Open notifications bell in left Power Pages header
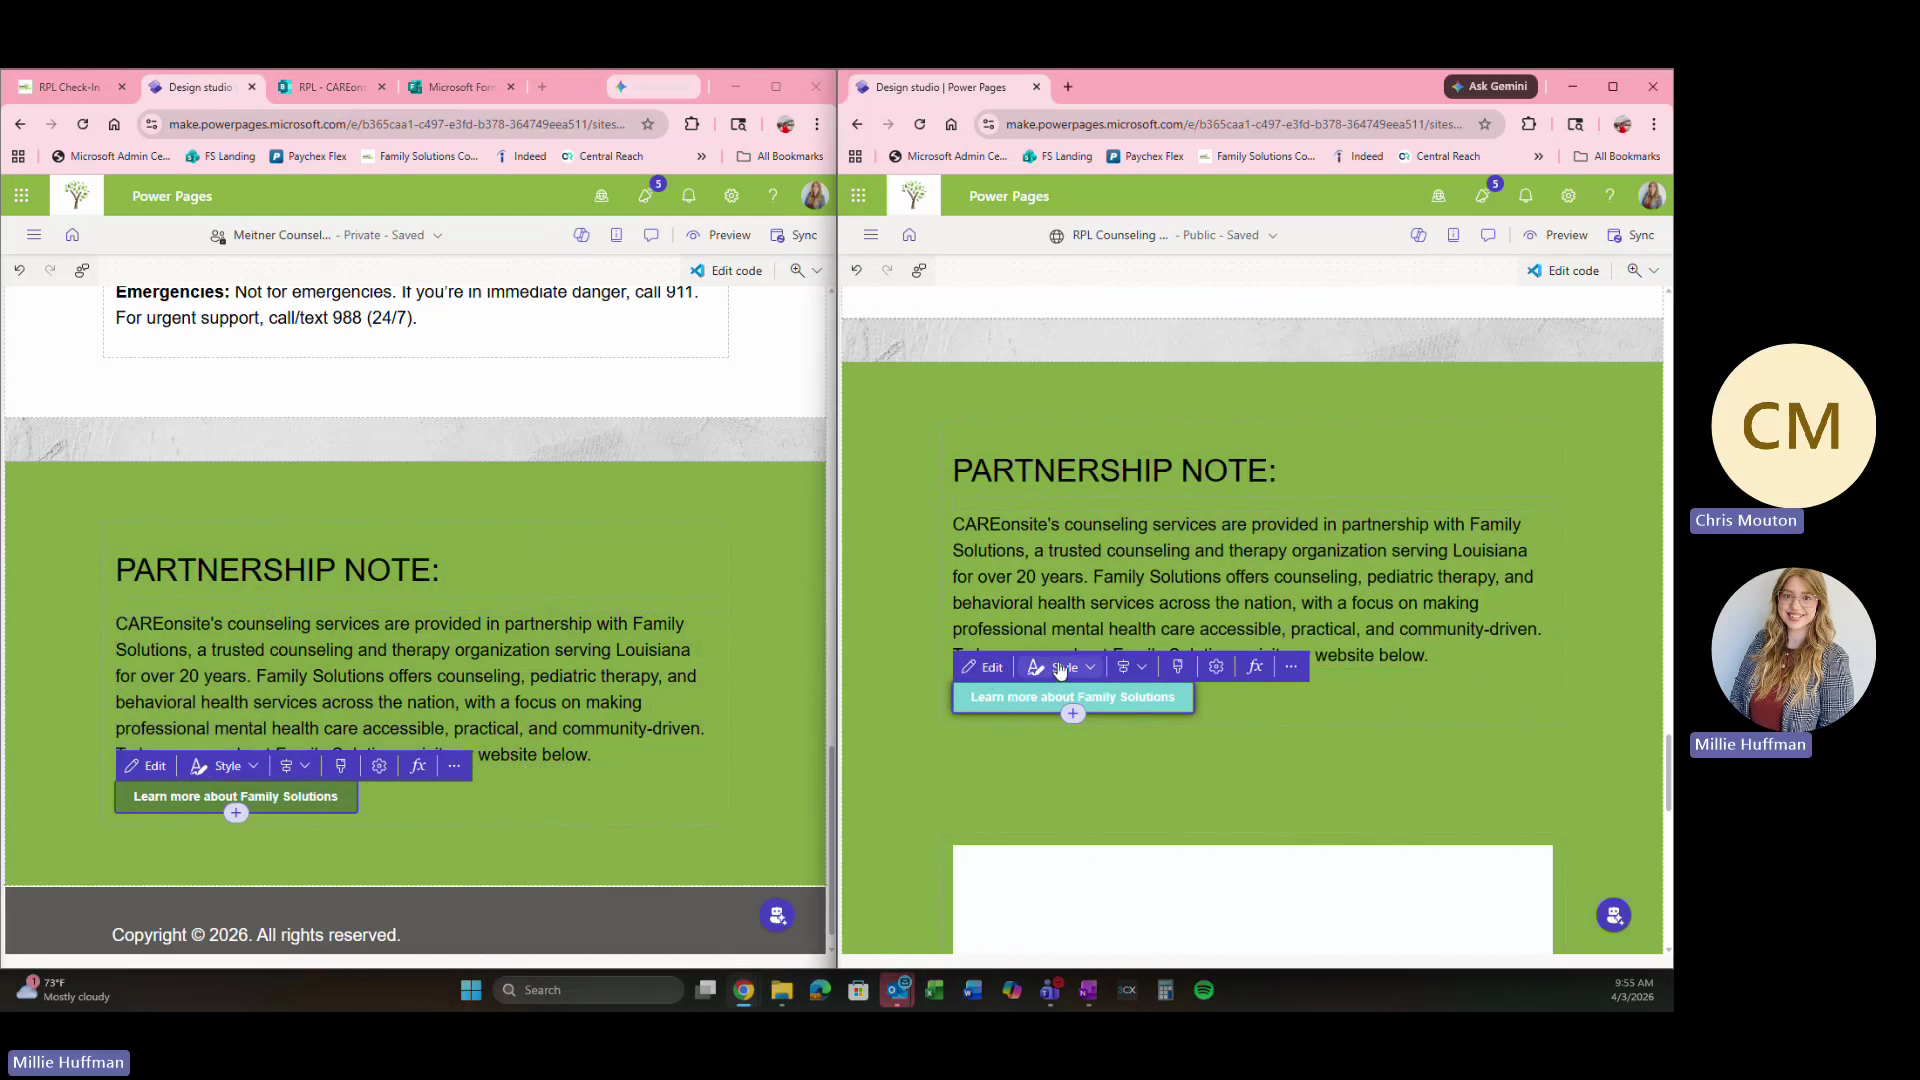Viewport: 1920px width, 1080px height. [x=689, y=196]
